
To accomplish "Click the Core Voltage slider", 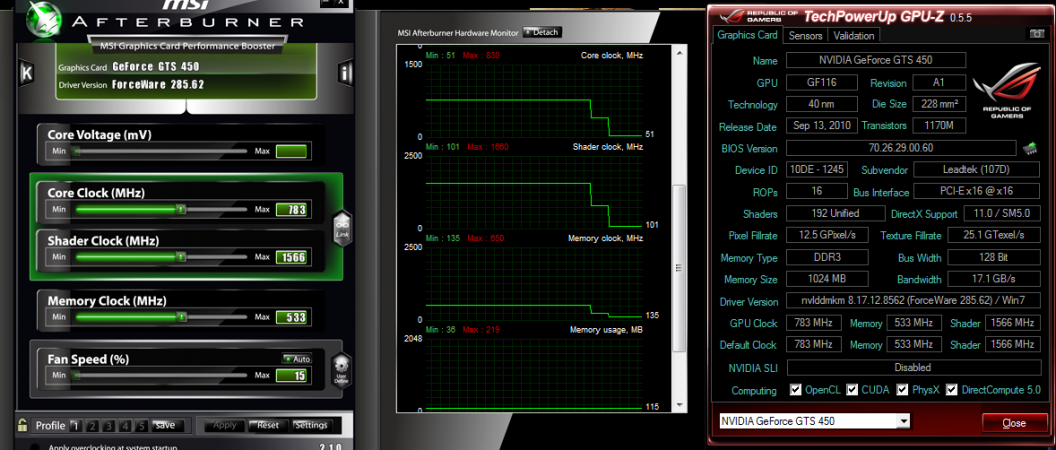I will pos(160,151).
